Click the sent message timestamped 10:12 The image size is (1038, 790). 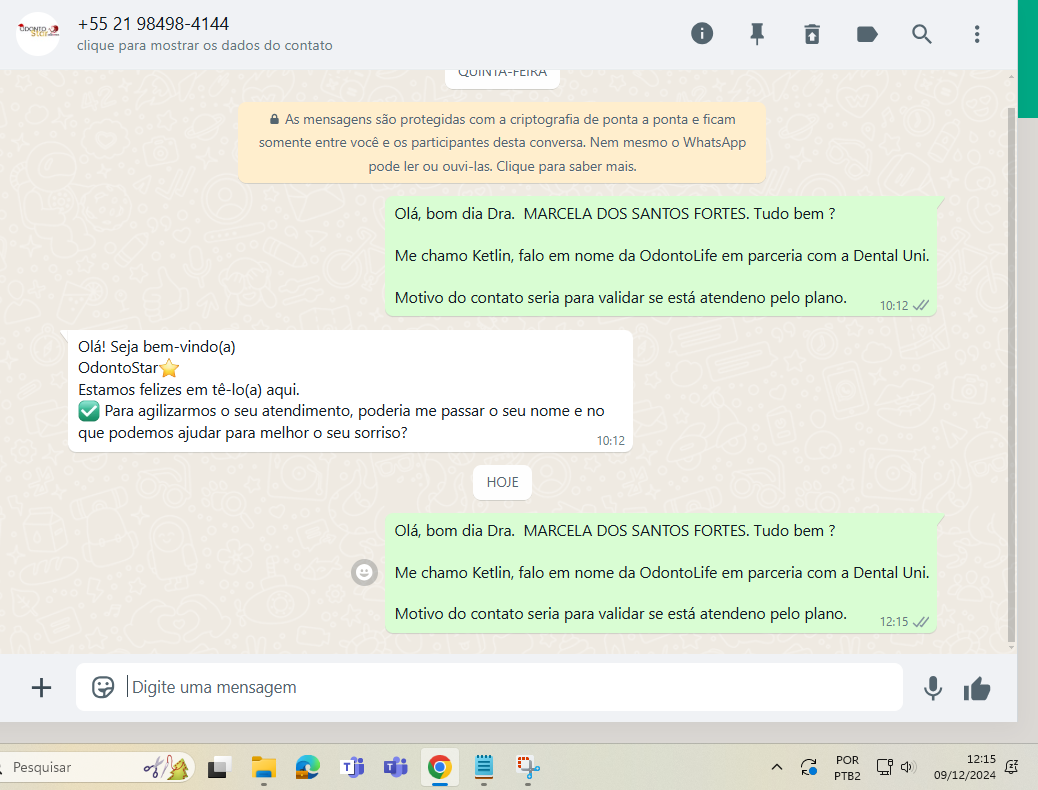[x=660, y=256]
